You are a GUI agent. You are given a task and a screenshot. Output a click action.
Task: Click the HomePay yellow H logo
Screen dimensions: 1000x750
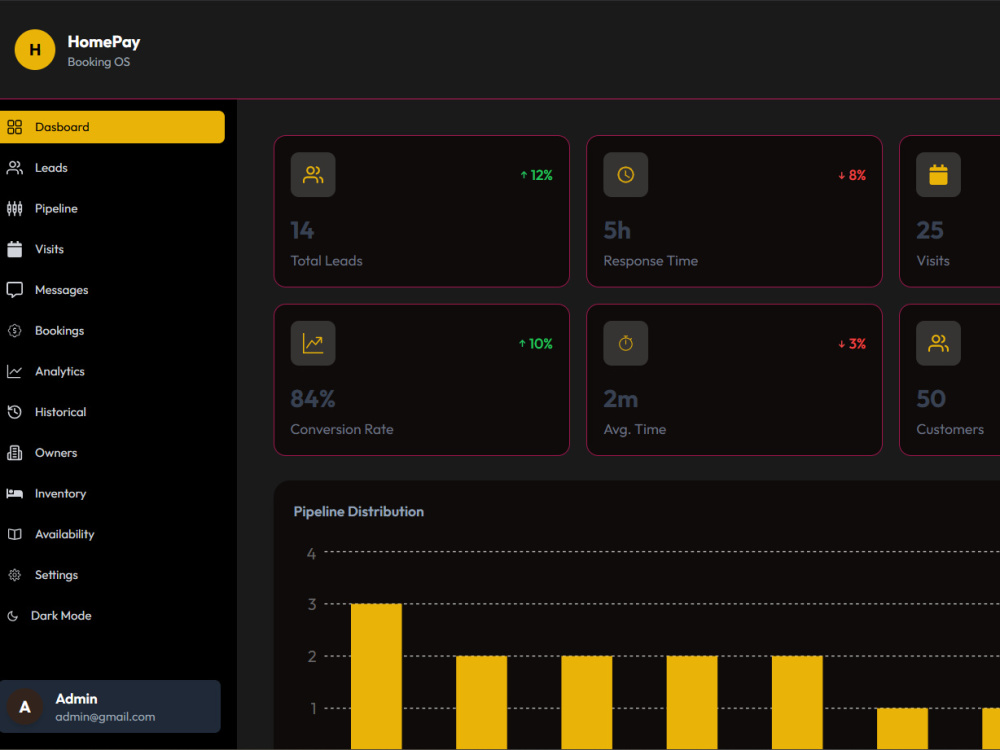pyautogui.click(x=34, y=50)
